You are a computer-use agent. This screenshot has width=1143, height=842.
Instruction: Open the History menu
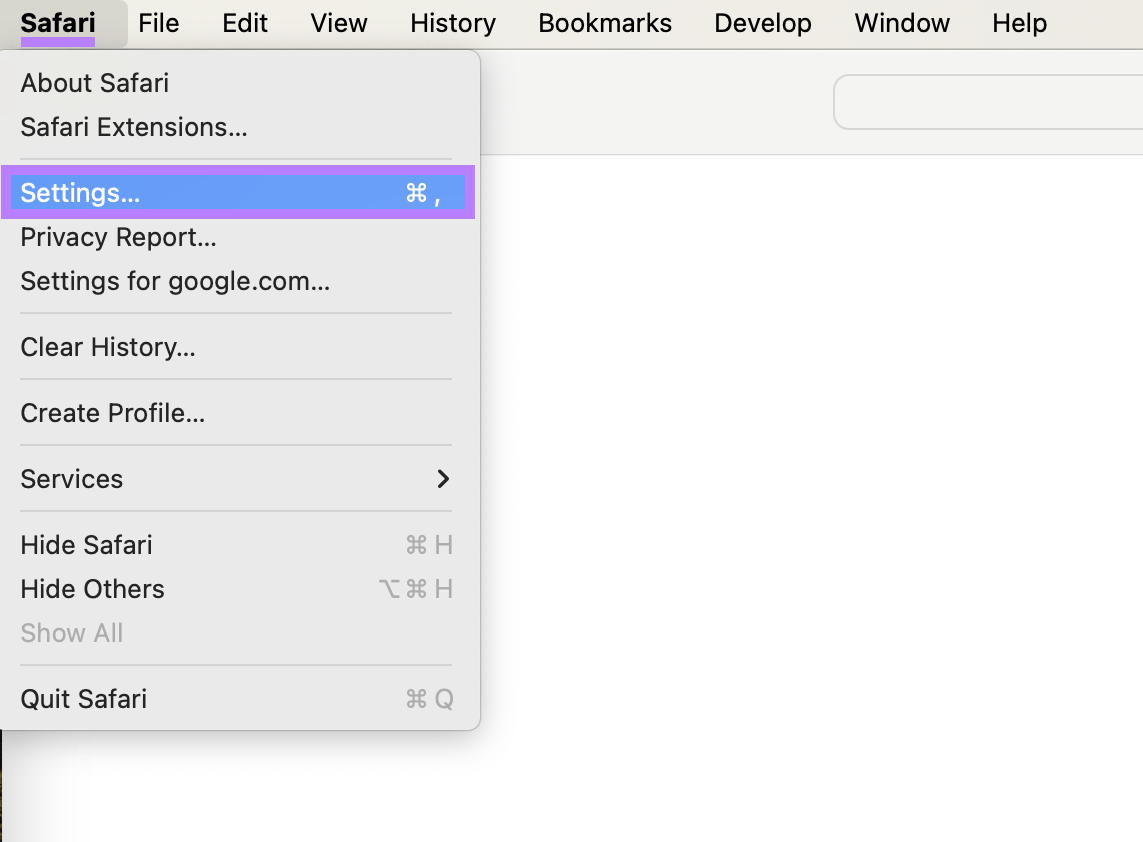[x=453, y=23]
